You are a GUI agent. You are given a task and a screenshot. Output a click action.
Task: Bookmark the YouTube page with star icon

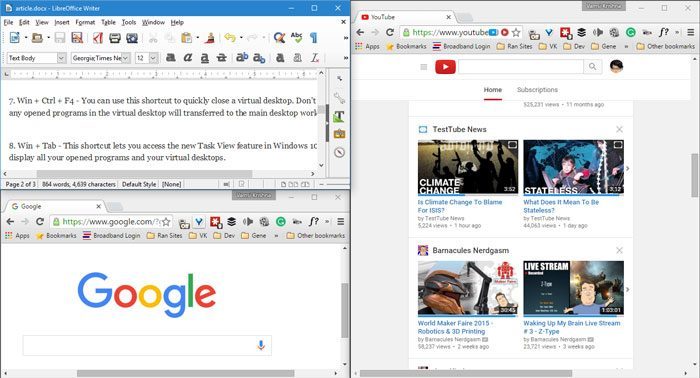[x=516, y=32]
